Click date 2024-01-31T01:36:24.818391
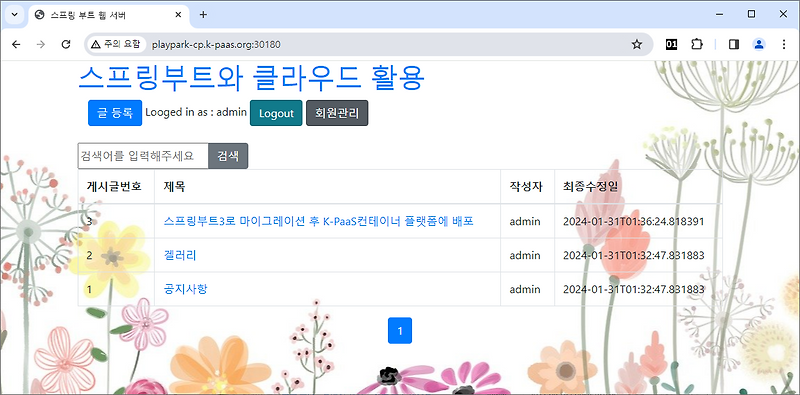Viewport: 800px width, 395px height. 634,221
